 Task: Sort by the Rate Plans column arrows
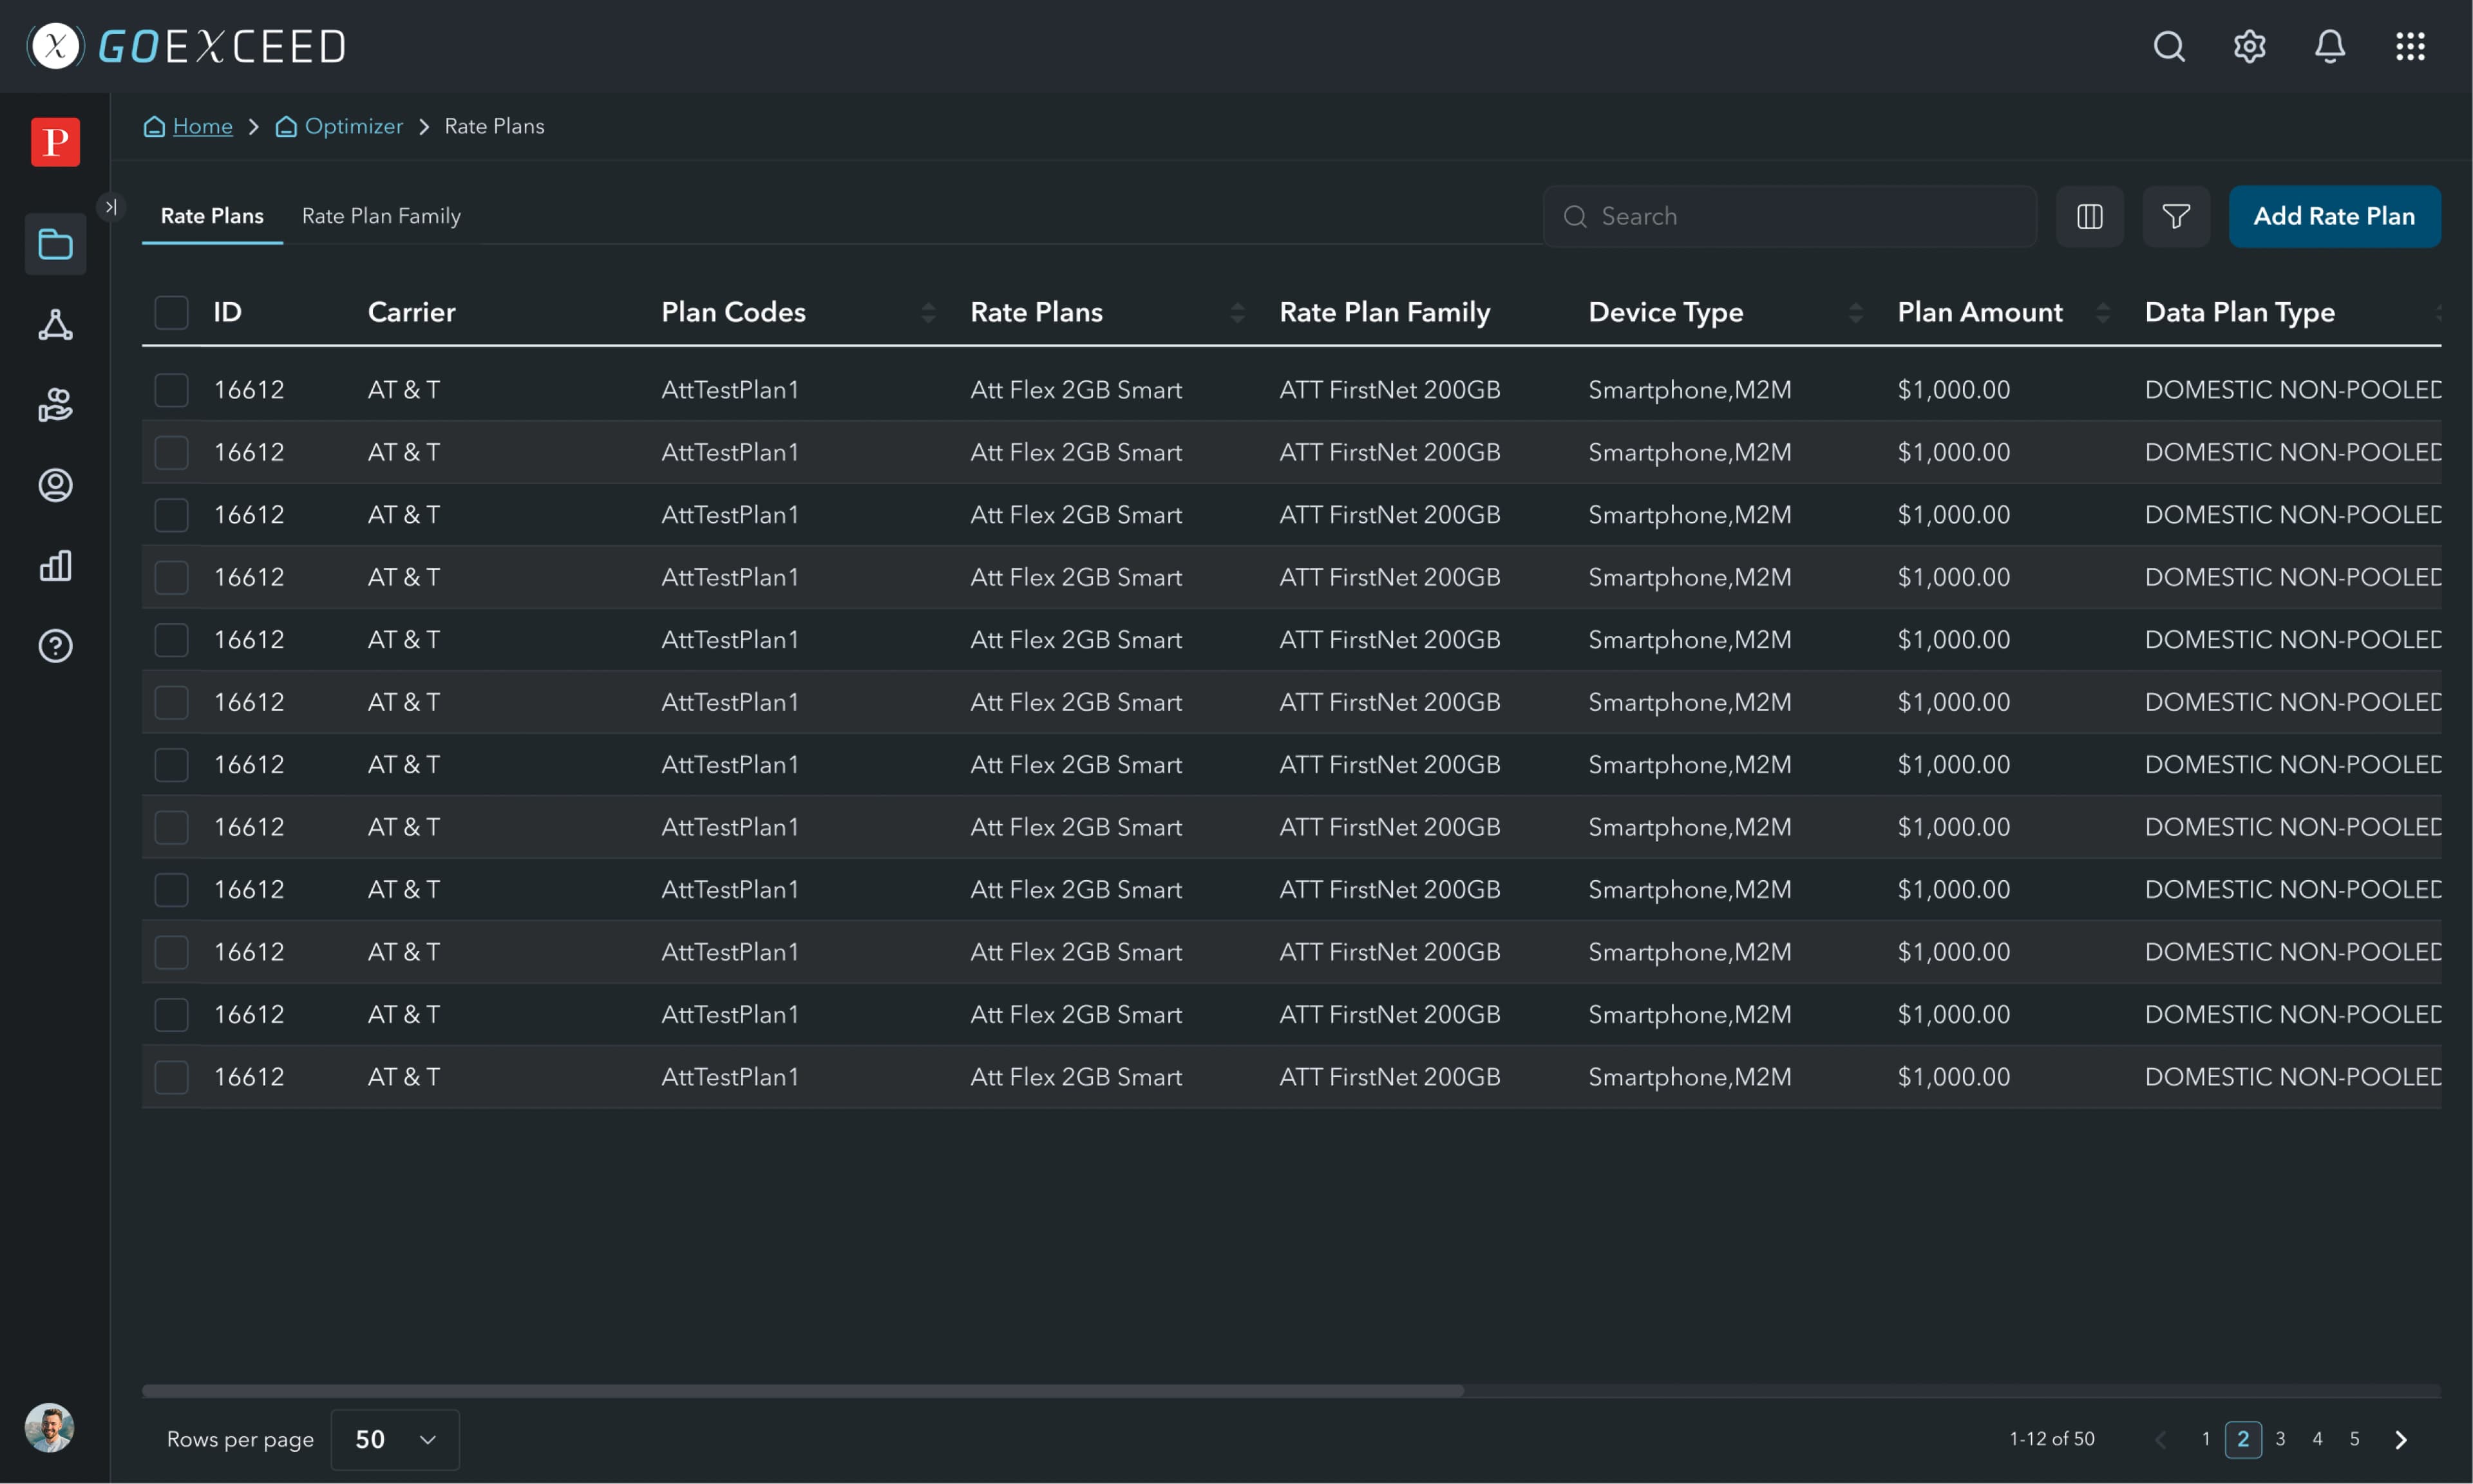coord(1237,313)
